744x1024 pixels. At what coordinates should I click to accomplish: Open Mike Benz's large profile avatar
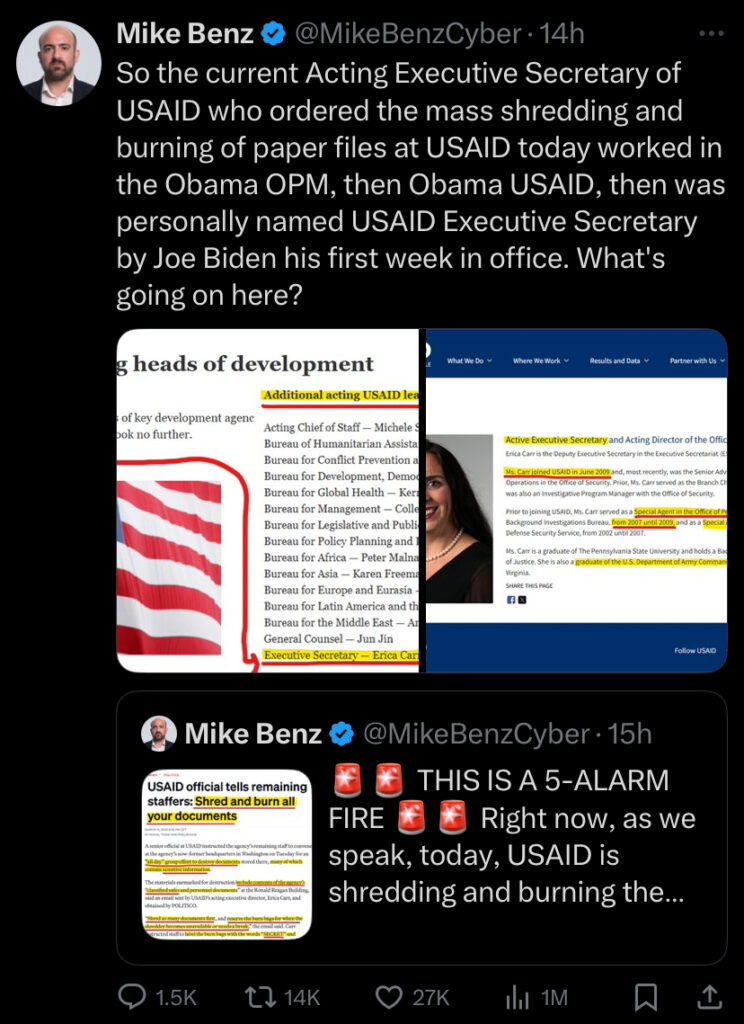click(58, 63)
